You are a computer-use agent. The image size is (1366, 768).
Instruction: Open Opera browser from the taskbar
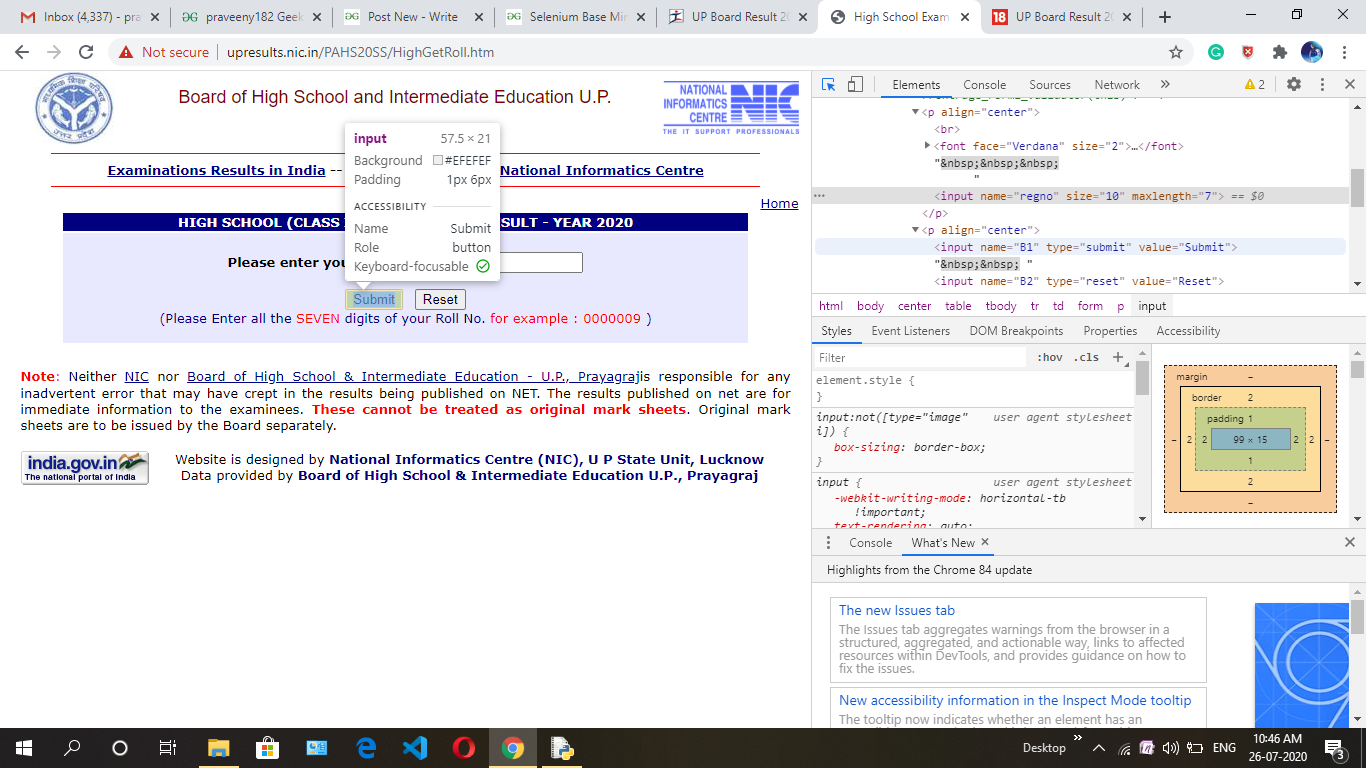(463, 747)
